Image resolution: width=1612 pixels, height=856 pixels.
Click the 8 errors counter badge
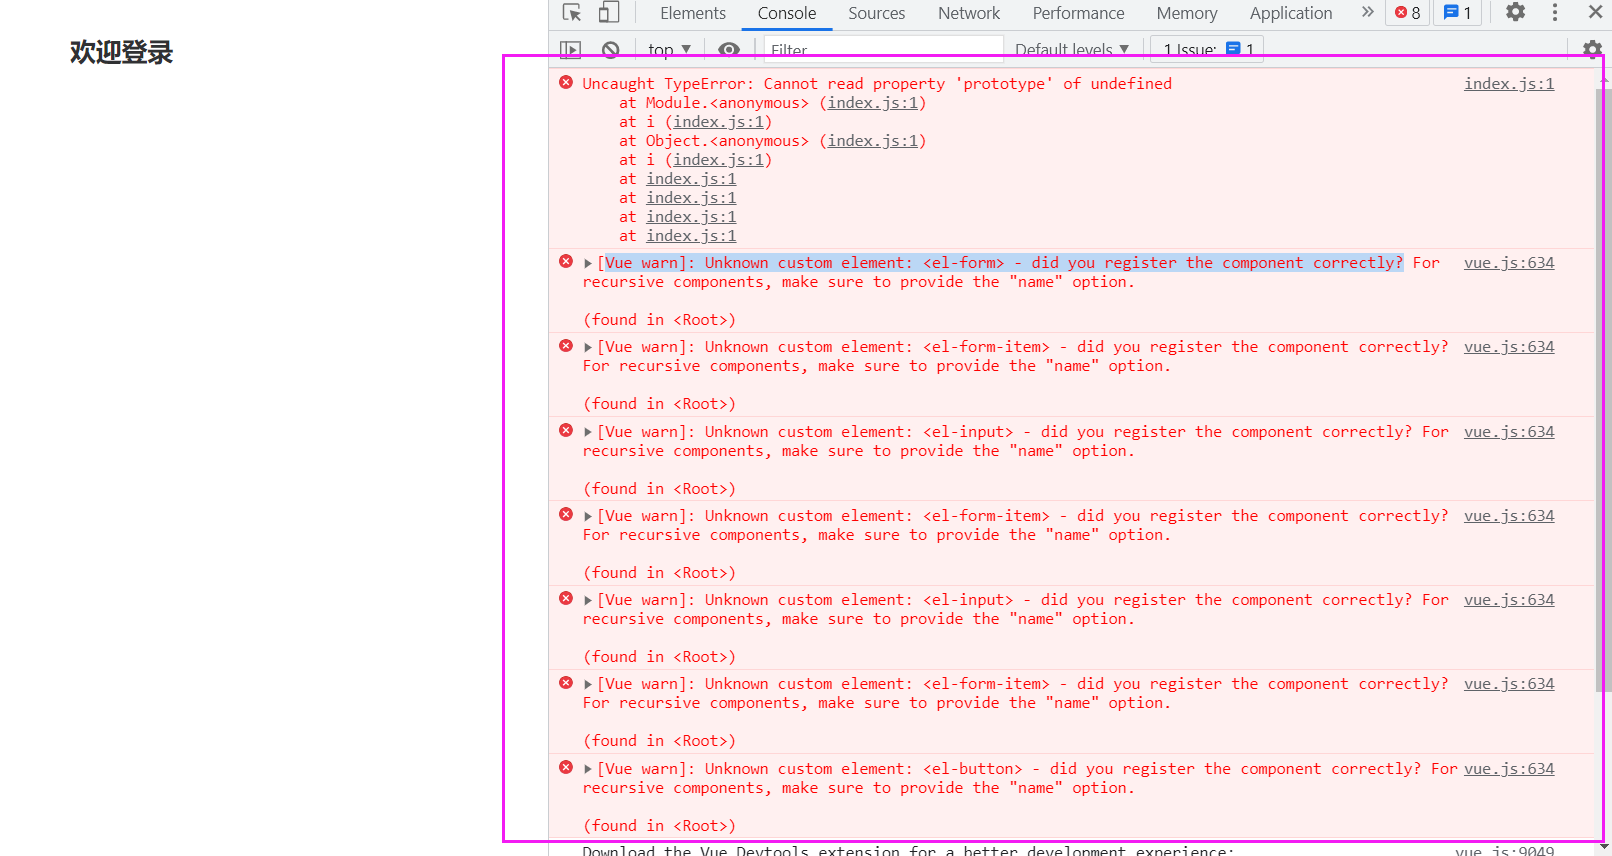[x=1408, y=13]
